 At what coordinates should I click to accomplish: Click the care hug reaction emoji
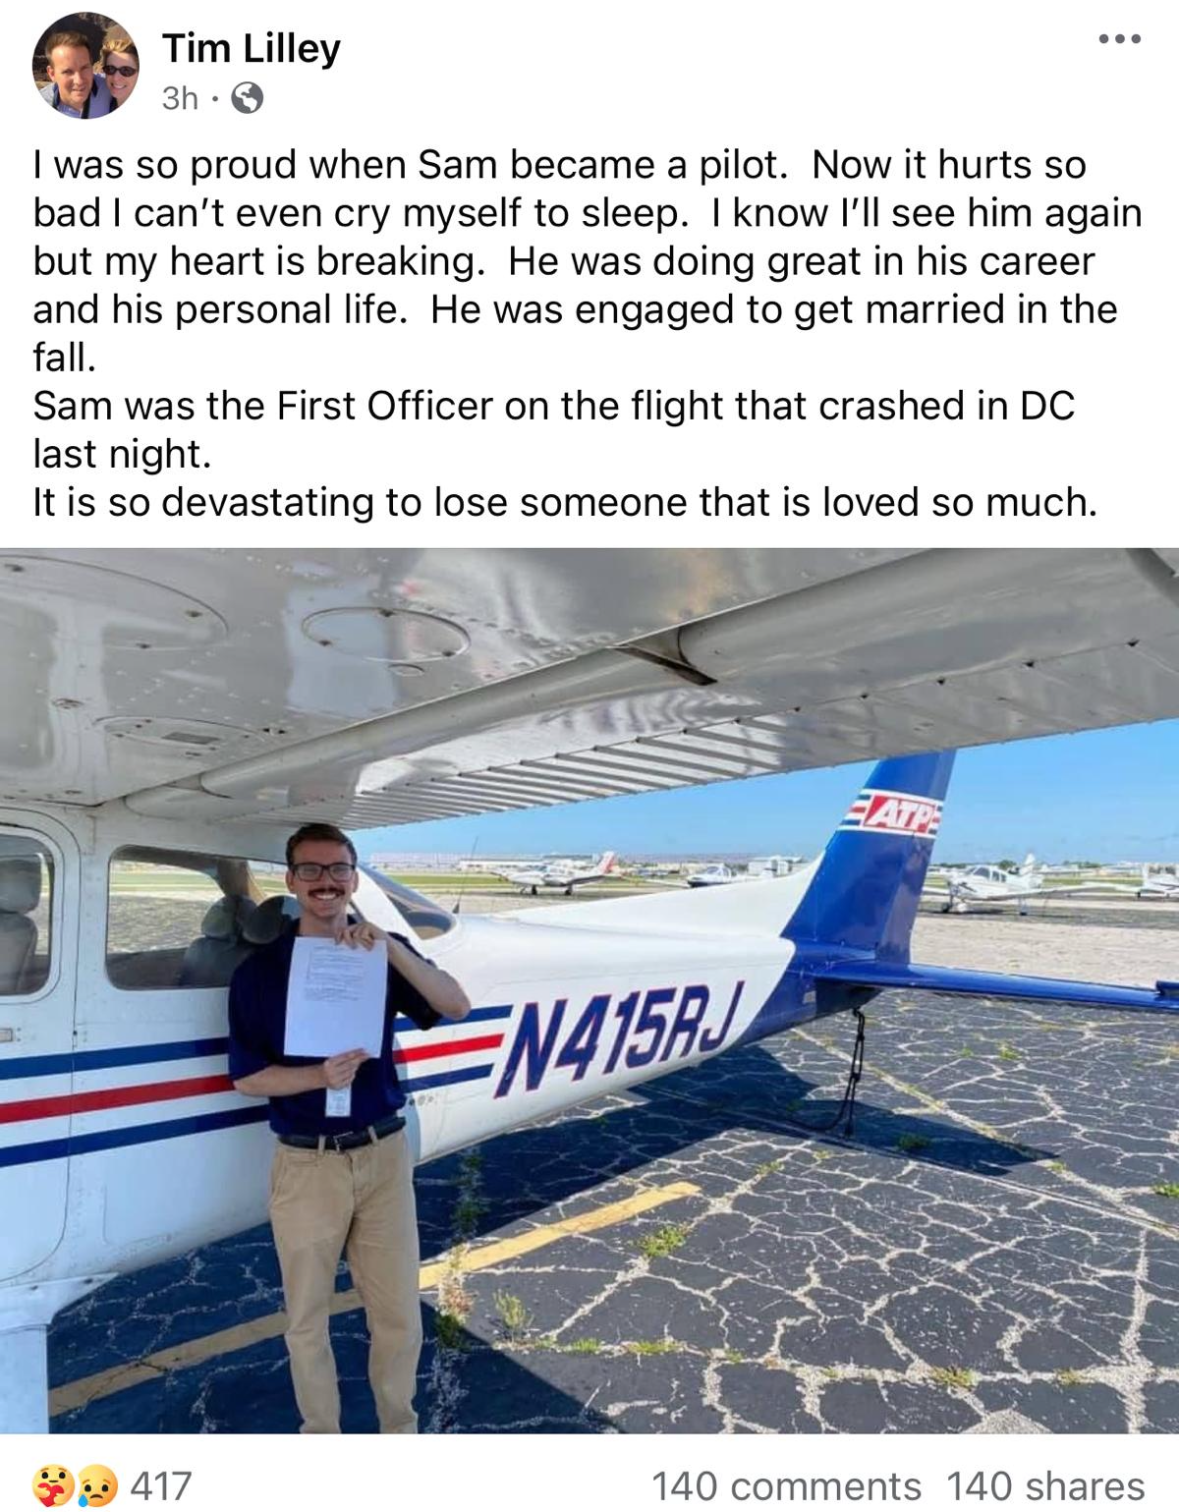52,1484
